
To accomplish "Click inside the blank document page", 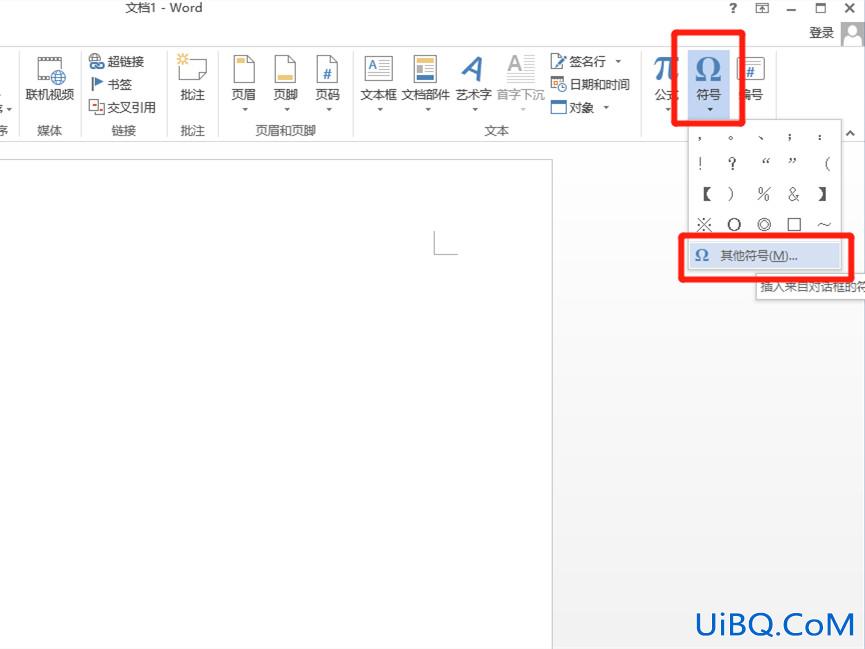I will (x=276, y=403).
